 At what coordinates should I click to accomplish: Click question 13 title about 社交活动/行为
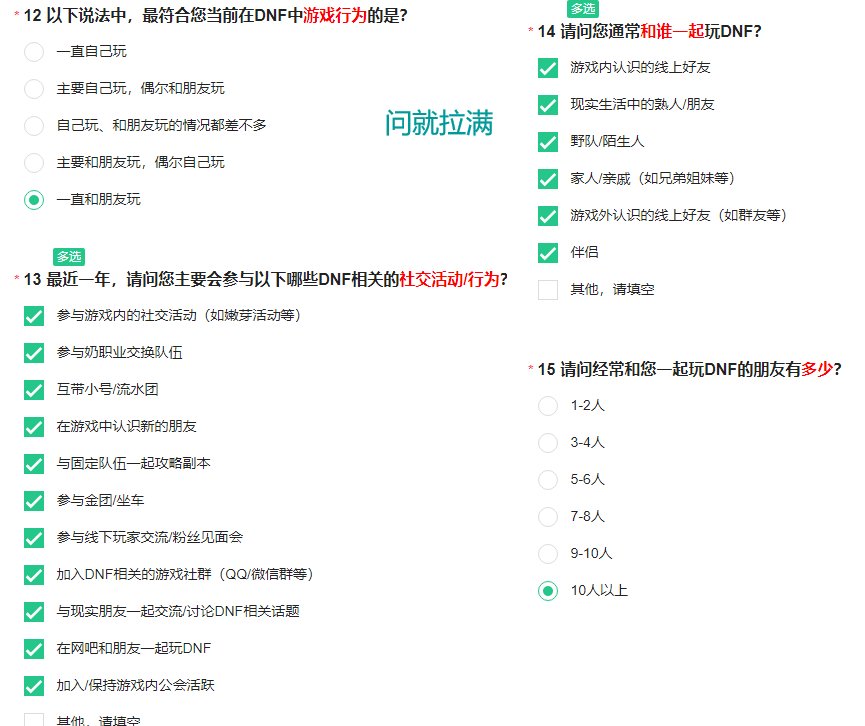265,279
